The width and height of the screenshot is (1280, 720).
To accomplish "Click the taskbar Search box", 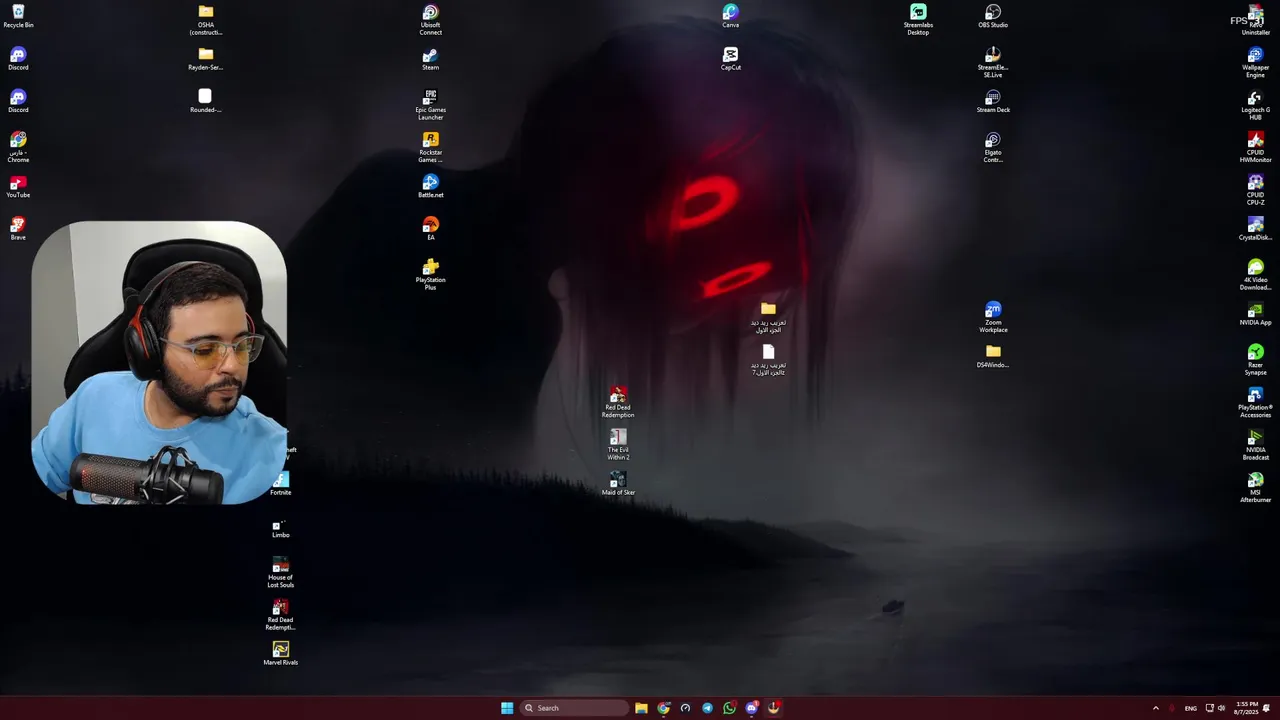I will [x=574, y=708].
